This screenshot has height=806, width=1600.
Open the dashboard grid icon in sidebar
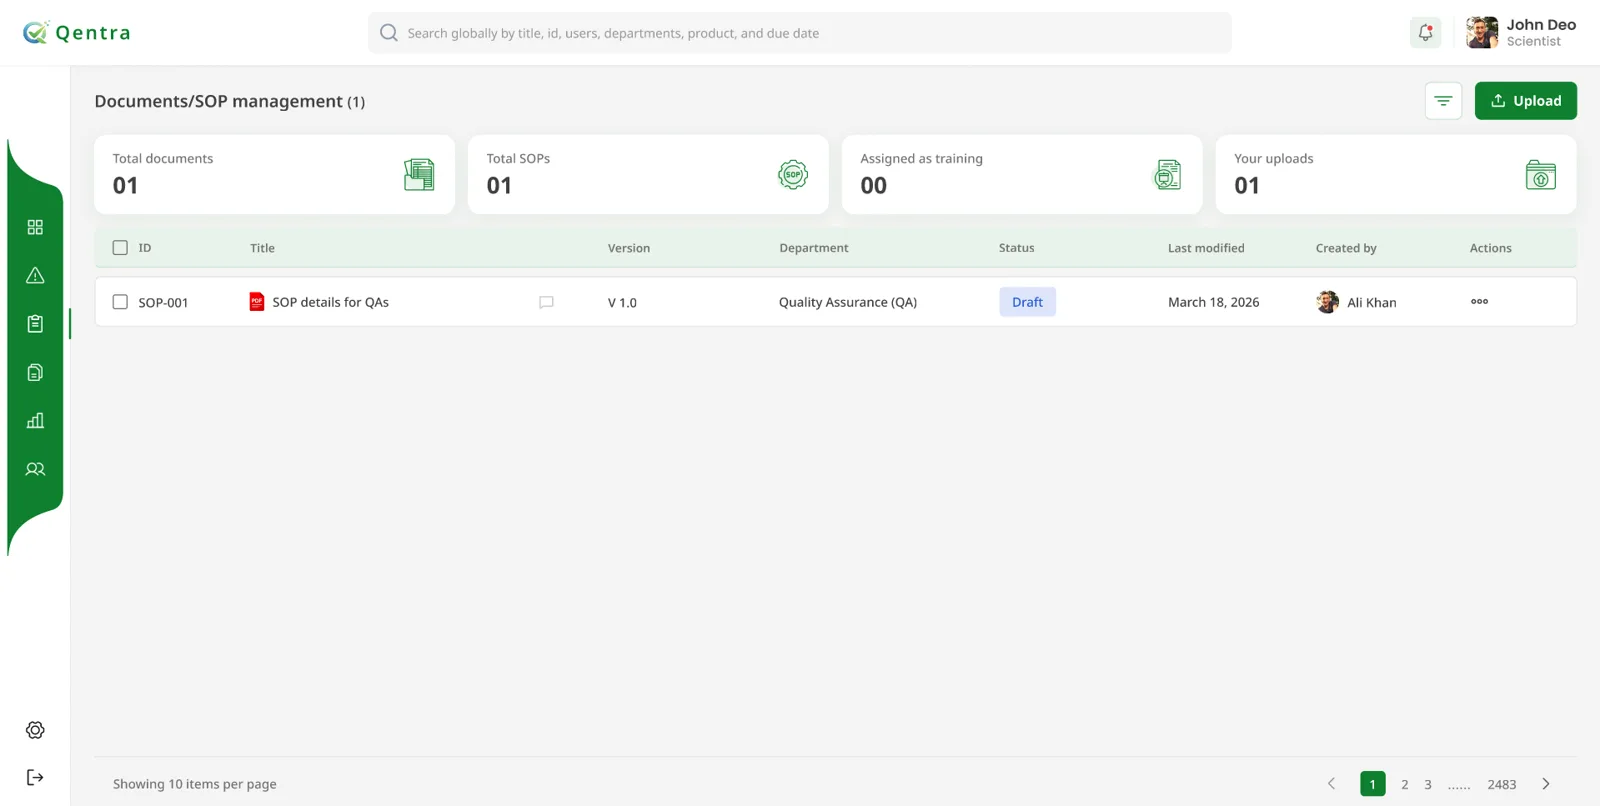point(35,227)
